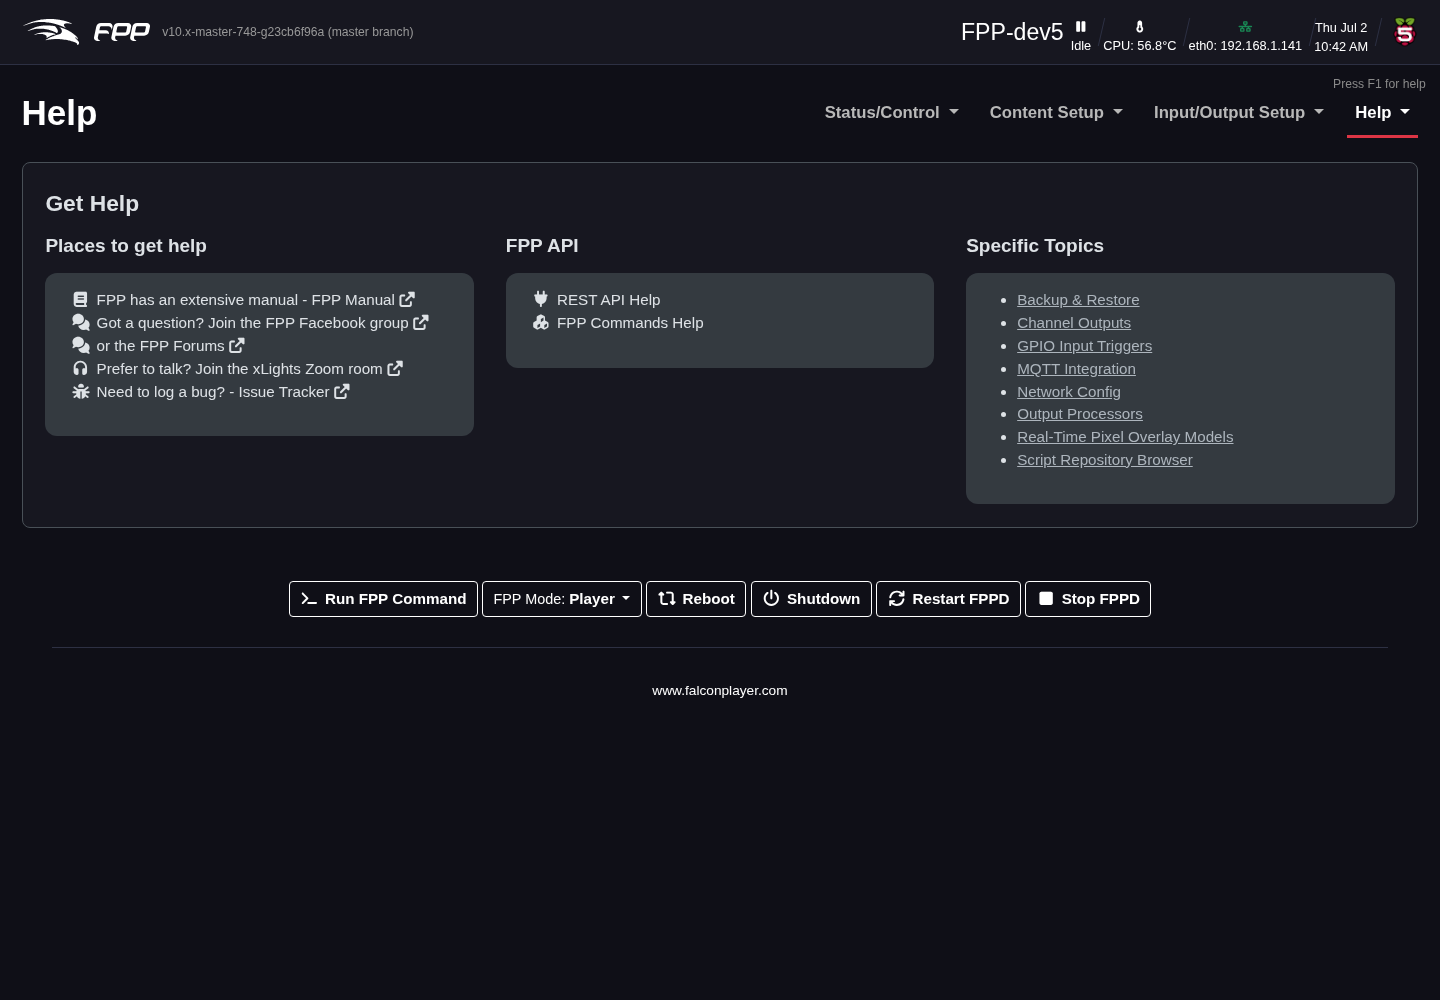Click the Shutdown button
The height and width of the screenshot is (1000, 1440).
(x=811, y=599)
